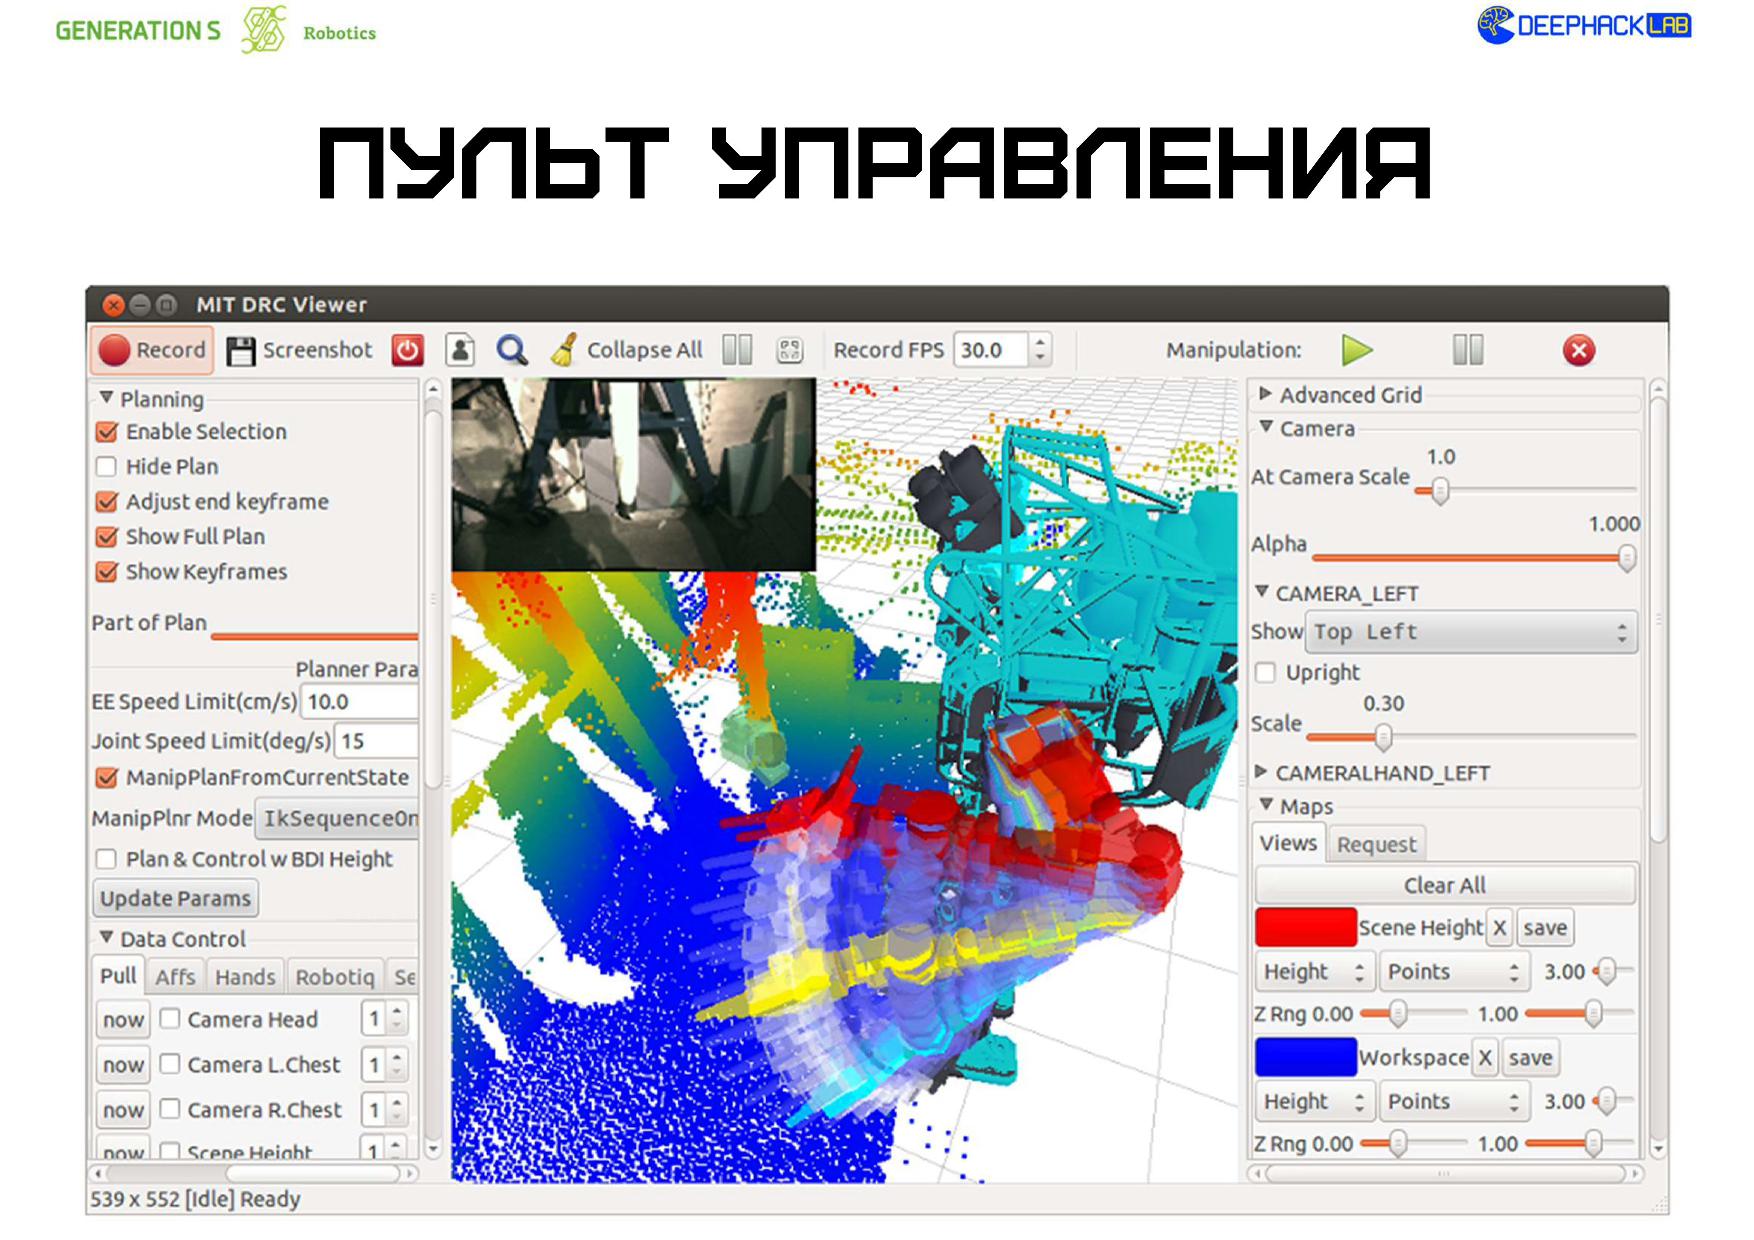Click the Clear All maps button
The image size is (1754, 1240).
pos(1445,885)
